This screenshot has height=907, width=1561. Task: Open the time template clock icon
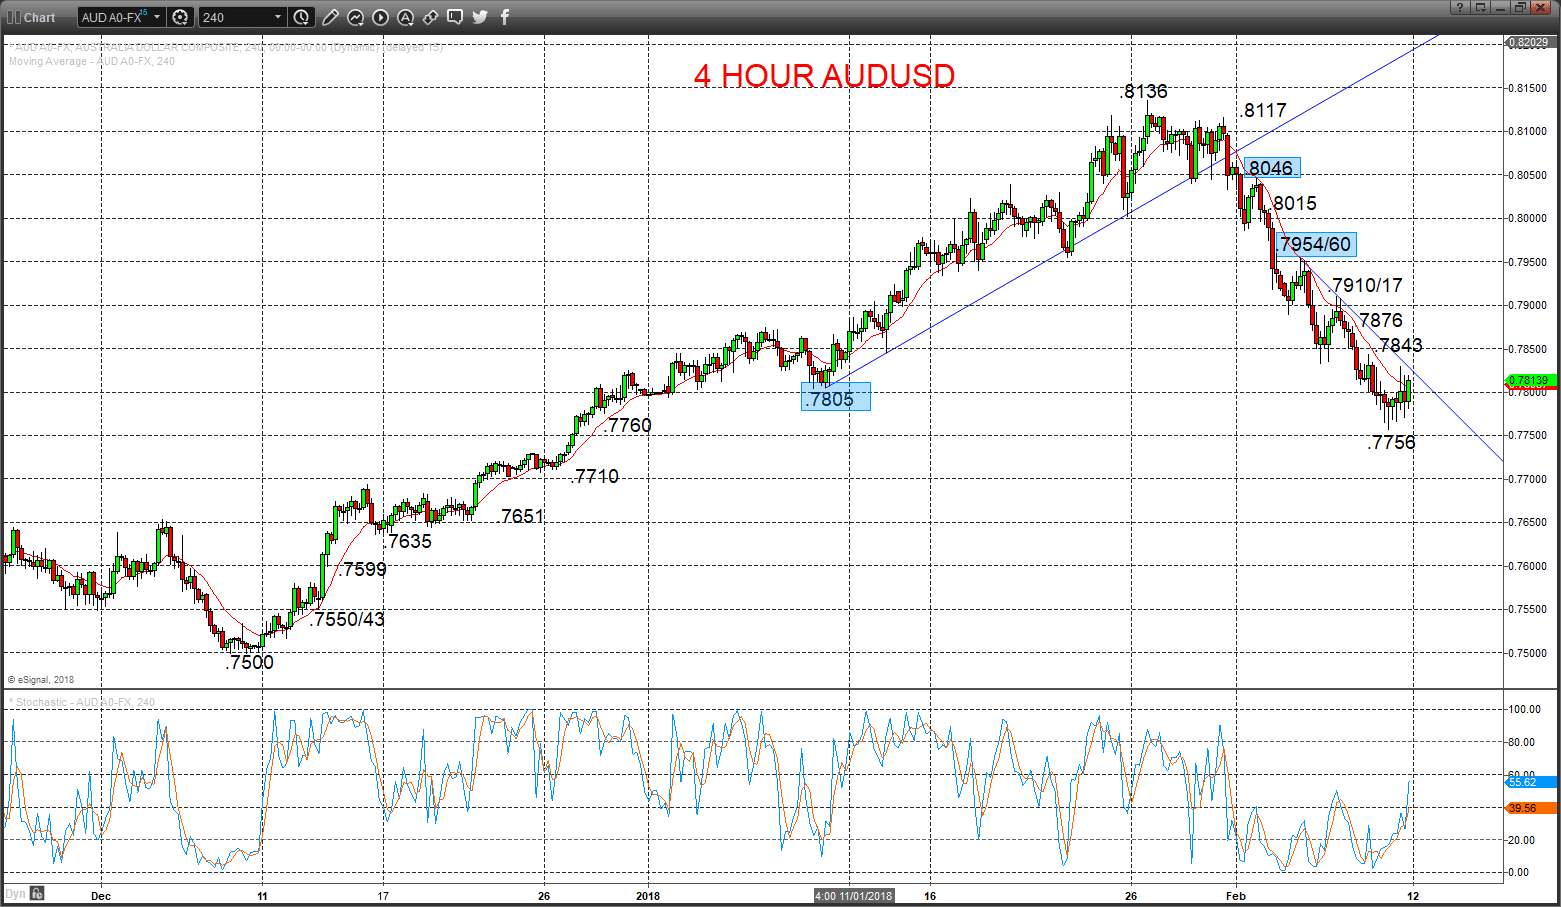(x=302, y=17)
